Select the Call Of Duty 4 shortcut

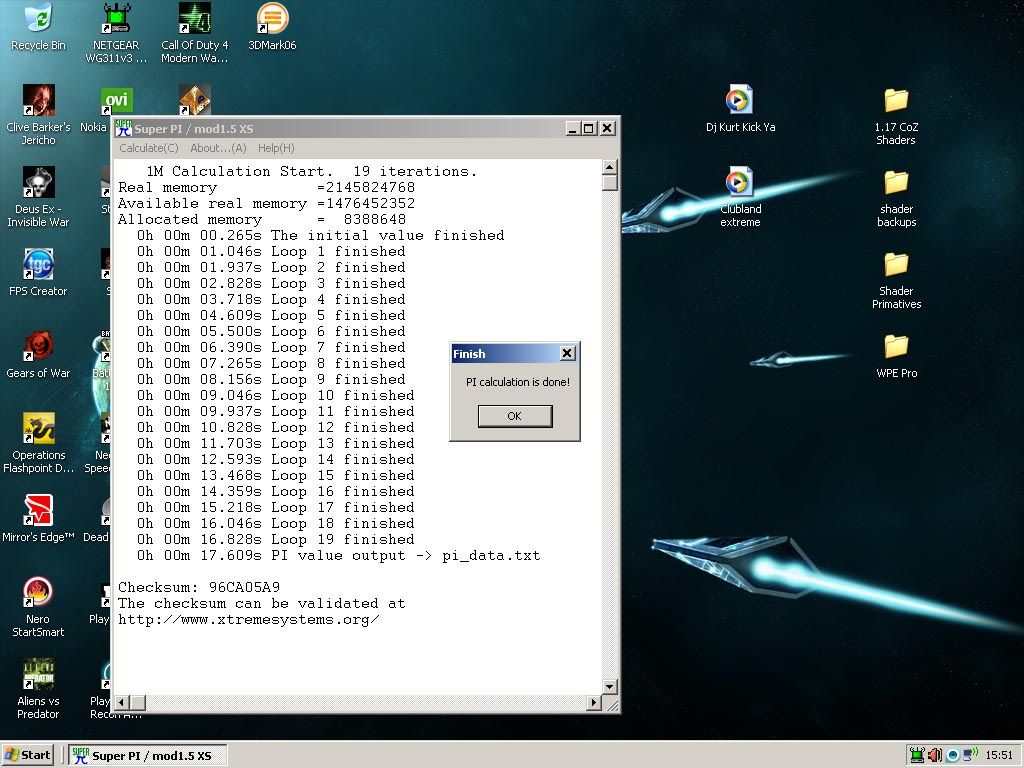point(195,33)
